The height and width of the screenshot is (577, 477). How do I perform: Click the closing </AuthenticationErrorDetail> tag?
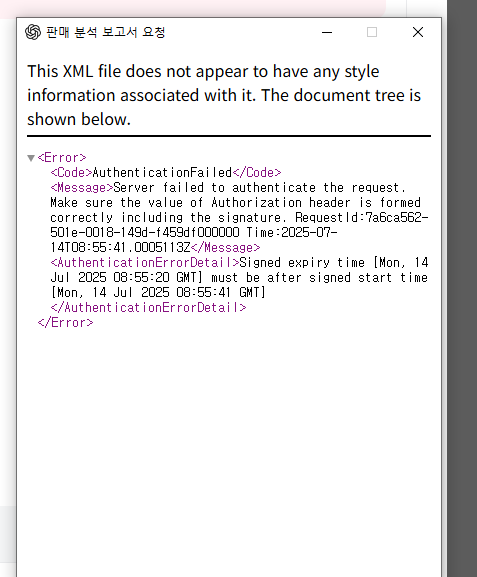point(148,308)
